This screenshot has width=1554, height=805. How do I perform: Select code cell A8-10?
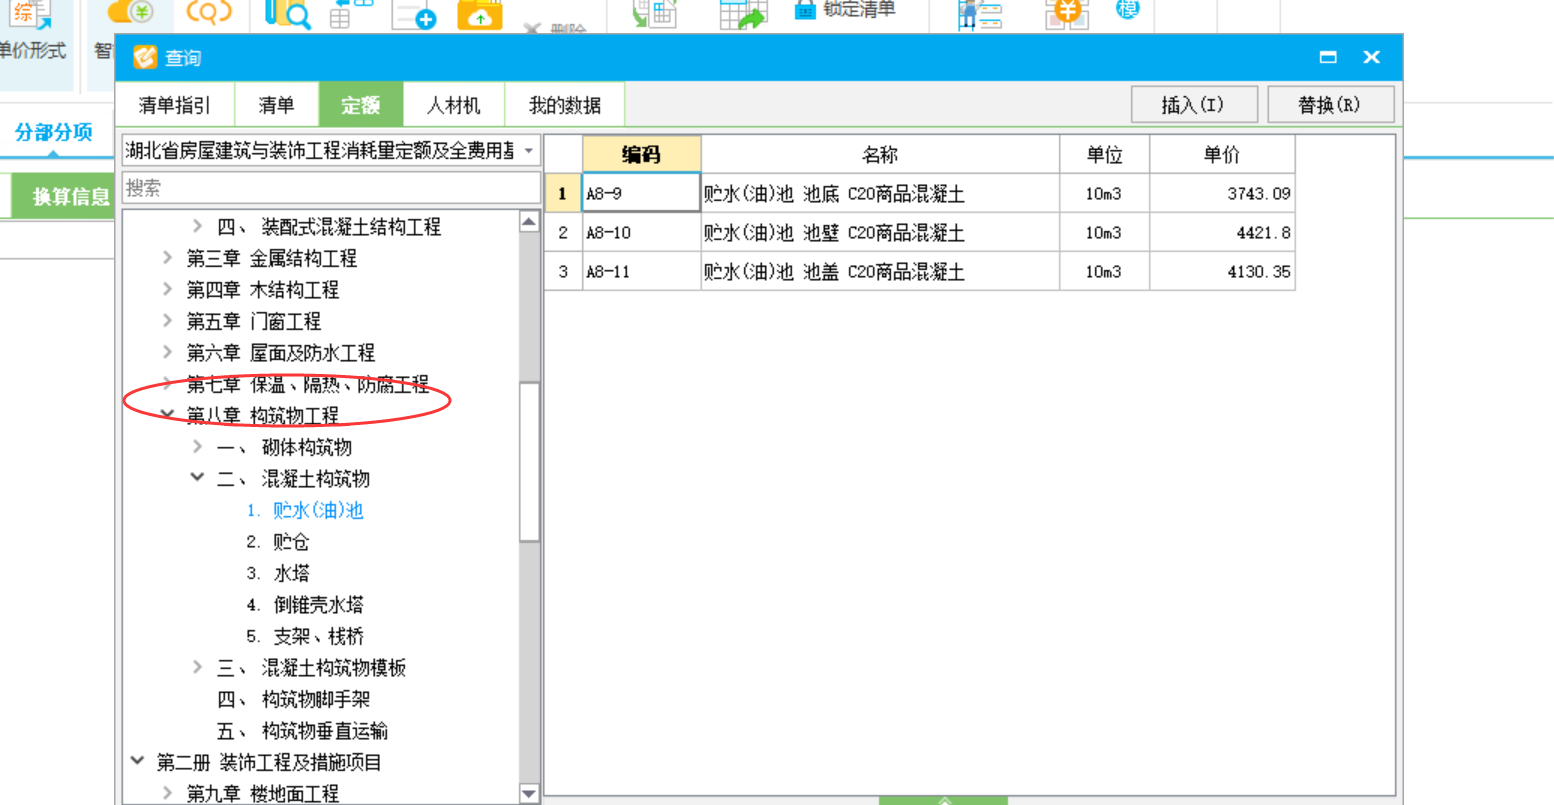click(x=641, y=232)
